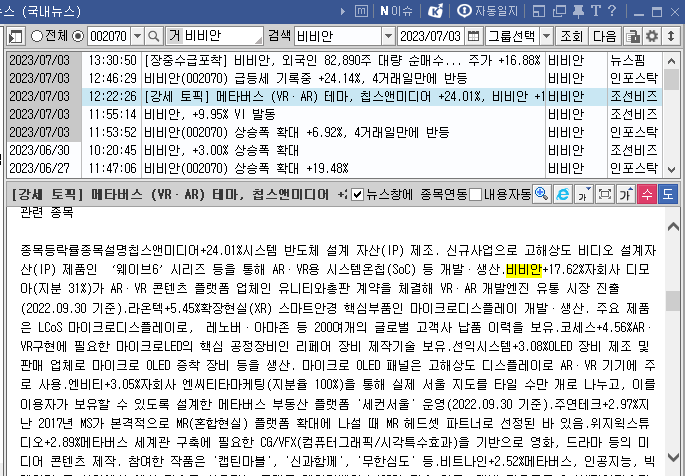Click the 002070 stock code input field
685x476 pixels.
pyautogui.click(x=109, y=36)
